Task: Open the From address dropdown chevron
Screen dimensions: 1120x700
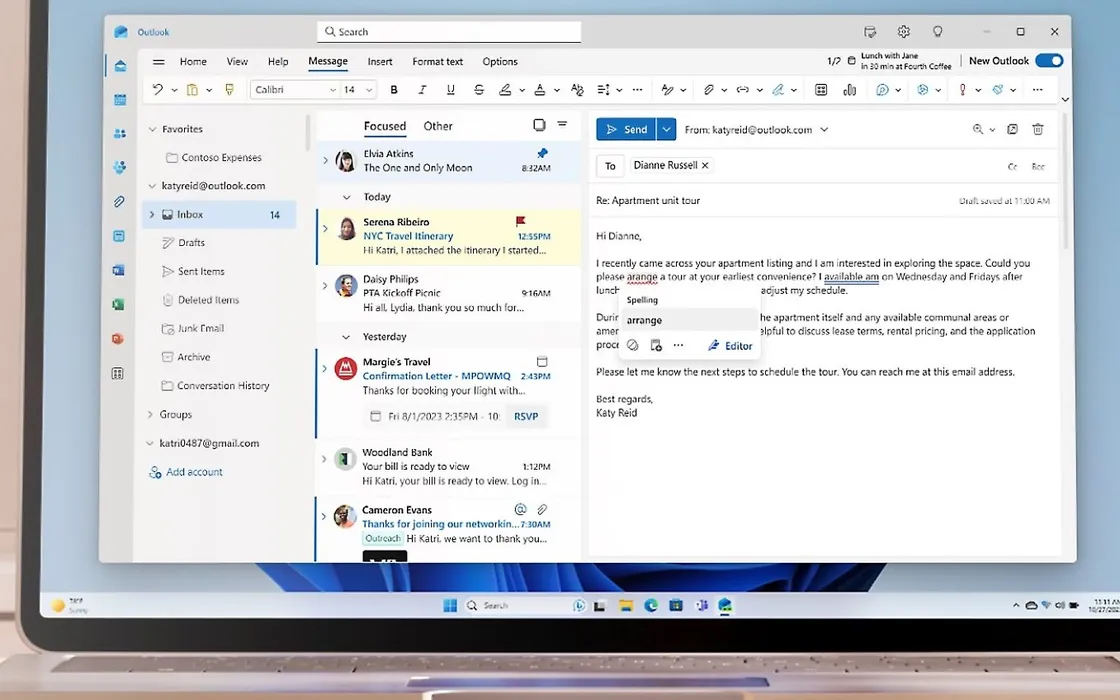Action: coord(824,129)
